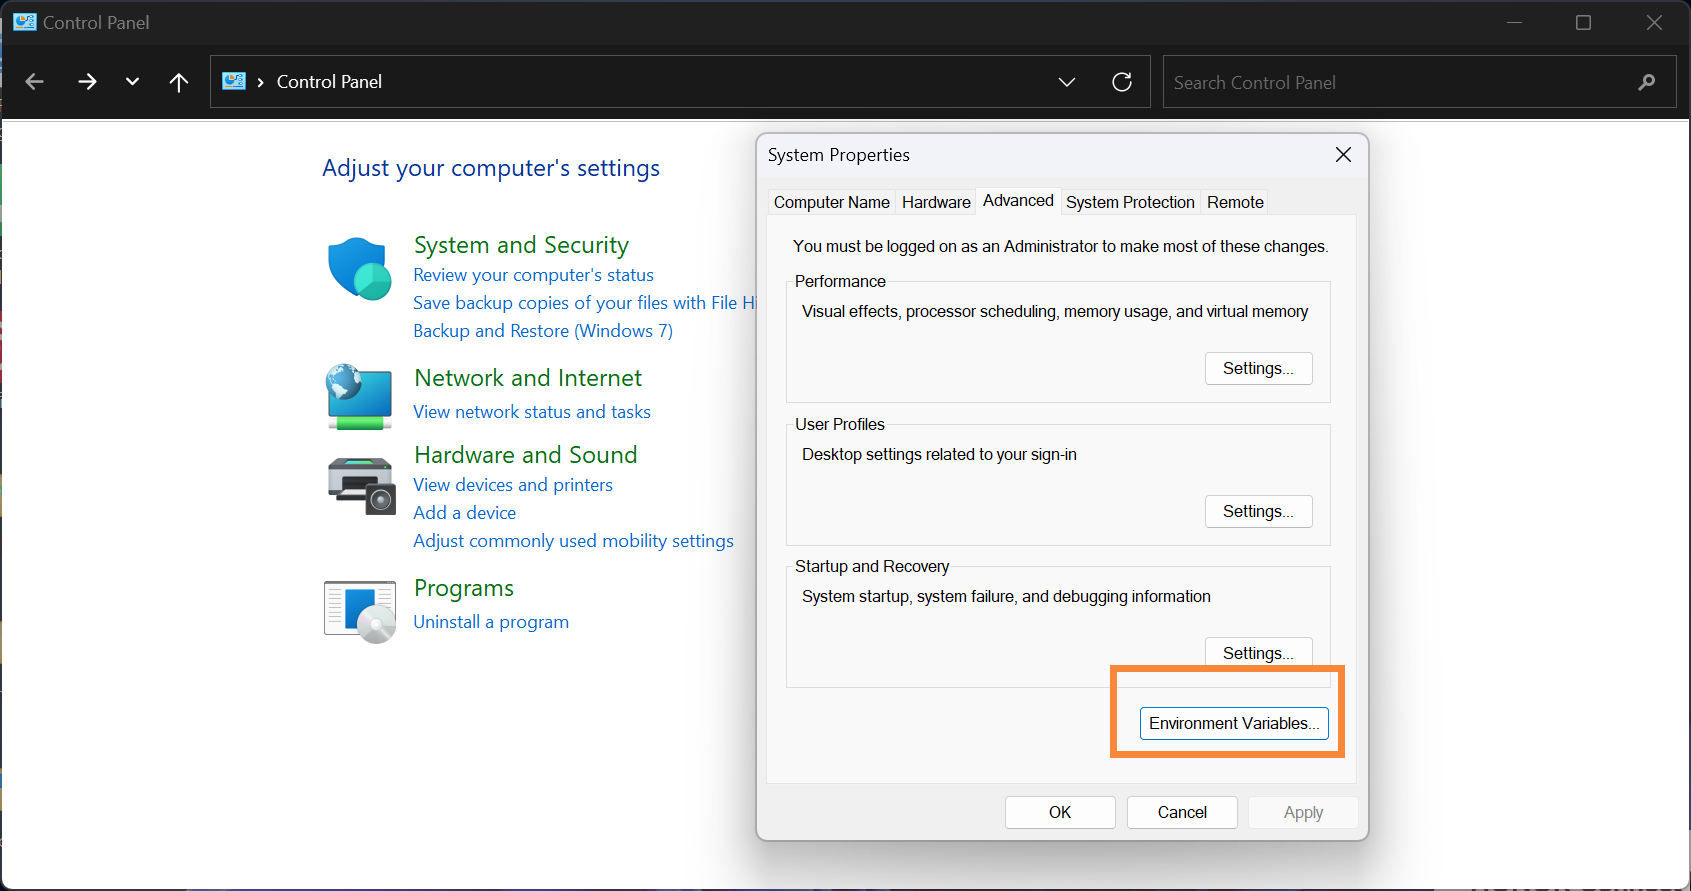Navigate up one level with up arrow

(x=179, y=82)
